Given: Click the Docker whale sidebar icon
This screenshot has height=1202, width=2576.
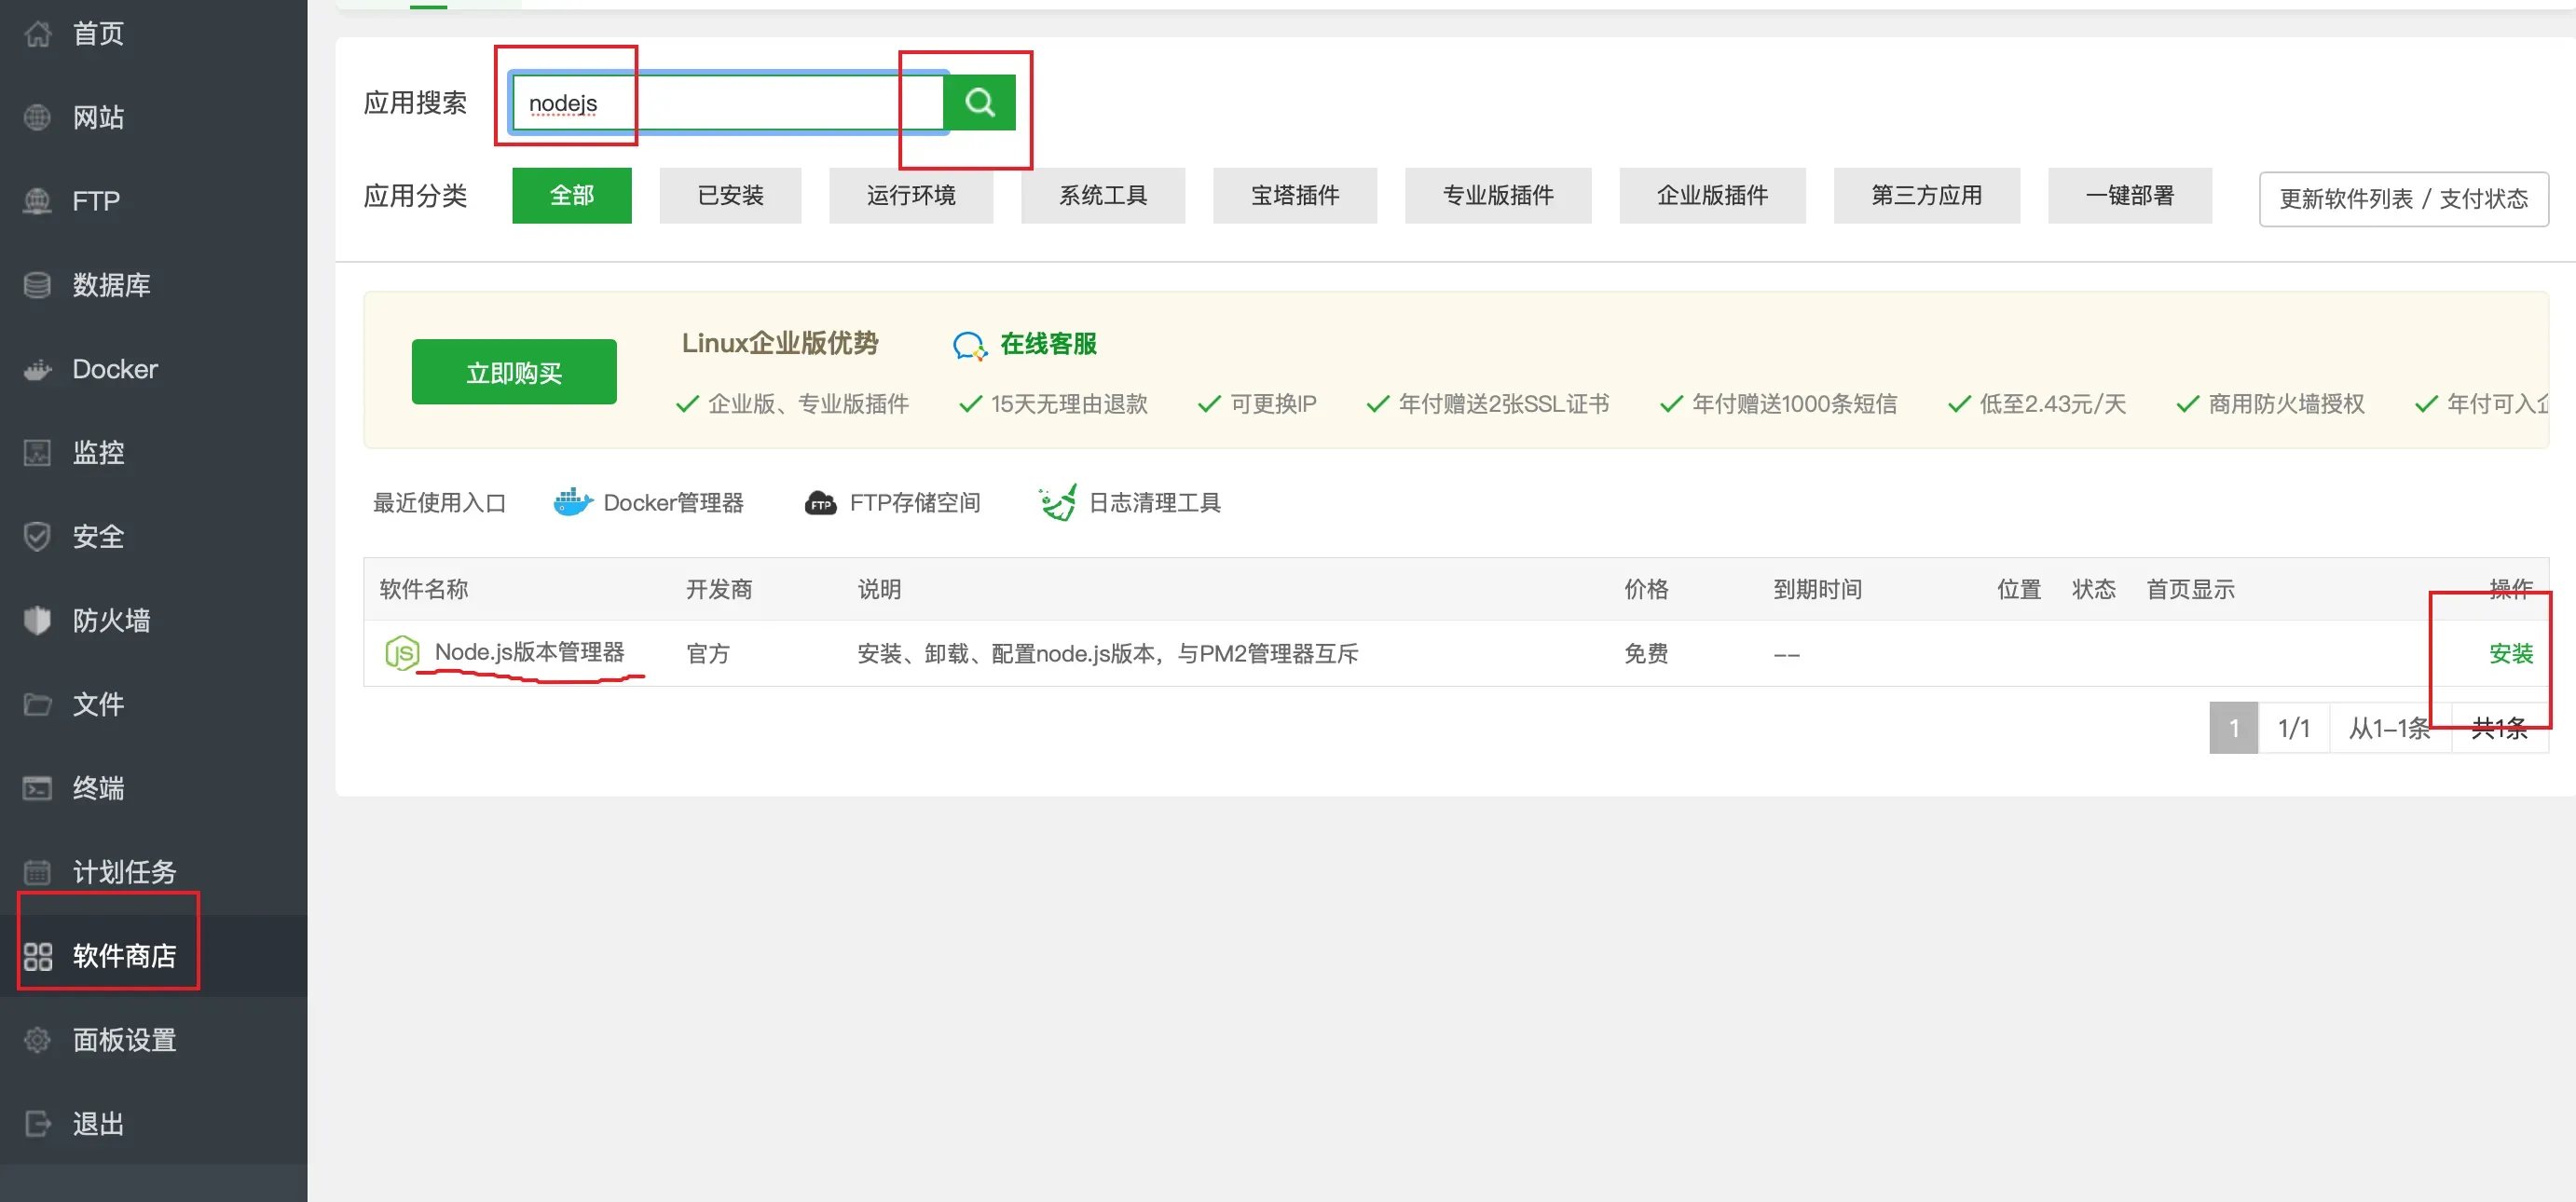Looking at the screenshot, I should point(37,369).
